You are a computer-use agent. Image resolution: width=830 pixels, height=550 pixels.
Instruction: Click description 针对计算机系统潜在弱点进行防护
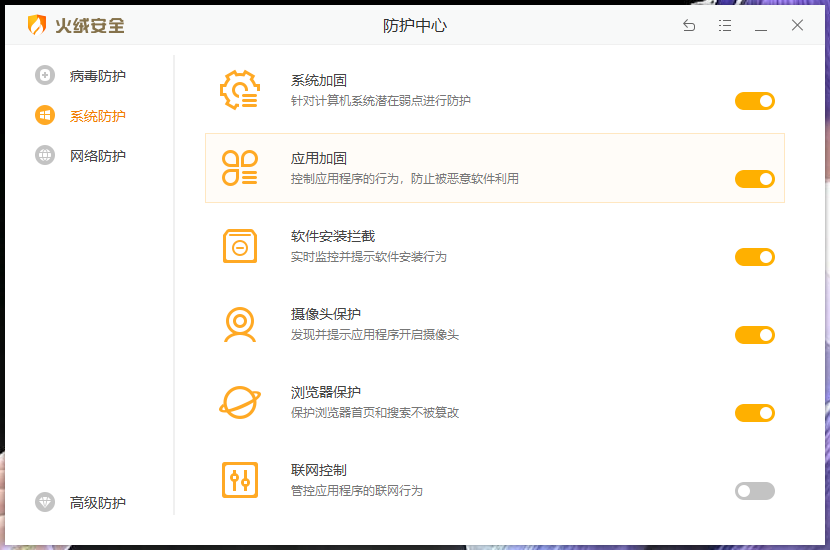381,101
